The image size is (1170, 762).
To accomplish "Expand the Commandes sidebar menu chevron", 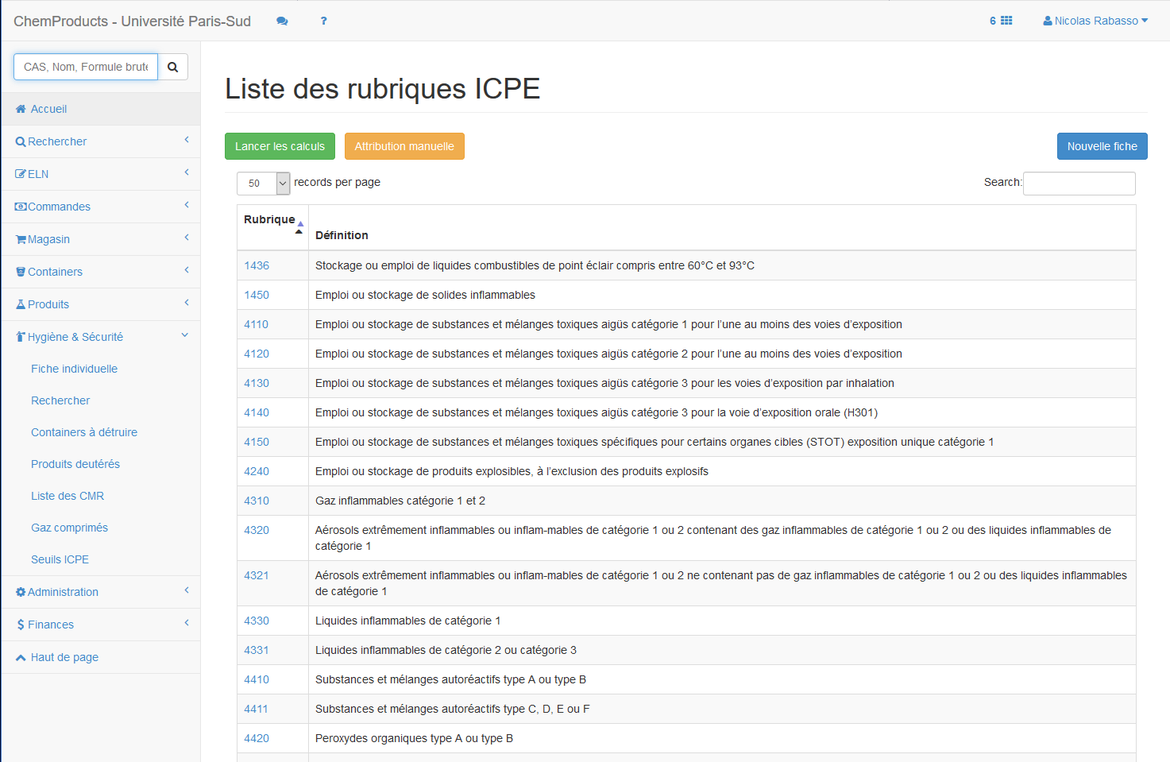I will point(187,205).
